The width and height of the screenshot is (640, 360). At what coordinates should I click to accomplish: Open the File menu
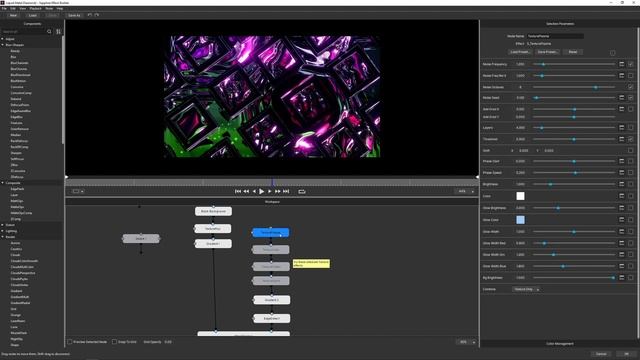coord(4,8)
